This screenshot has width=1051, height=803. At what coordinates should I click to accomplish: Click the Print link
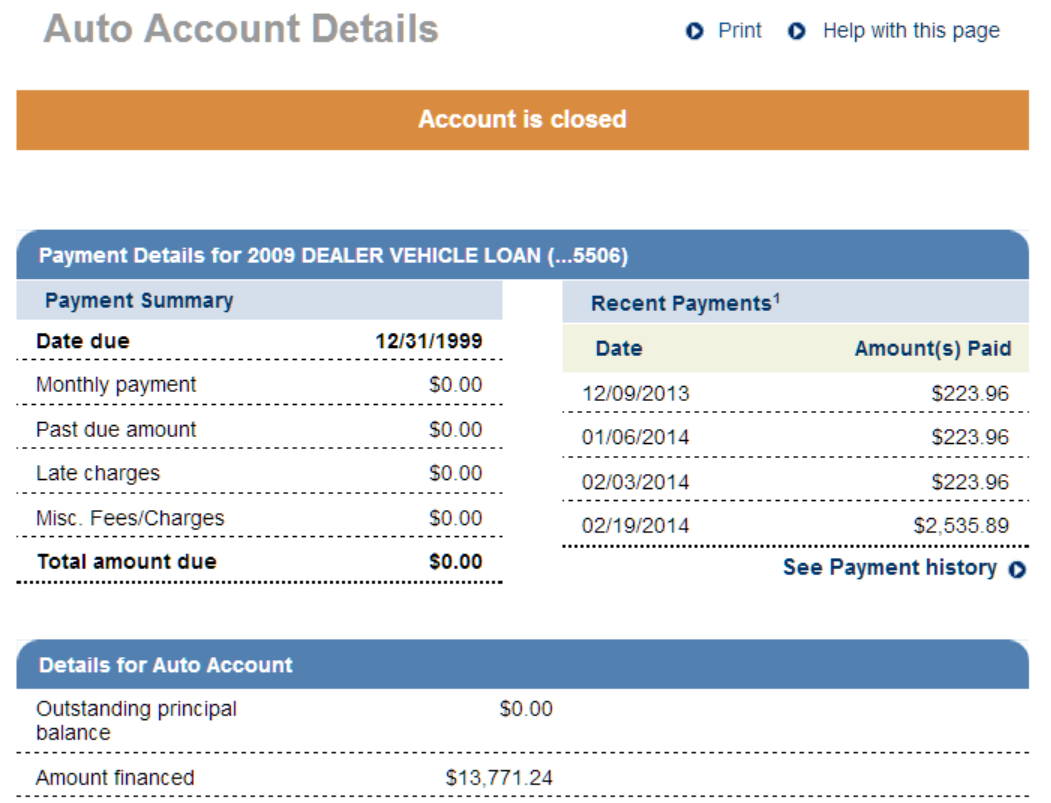pos(739,31)
